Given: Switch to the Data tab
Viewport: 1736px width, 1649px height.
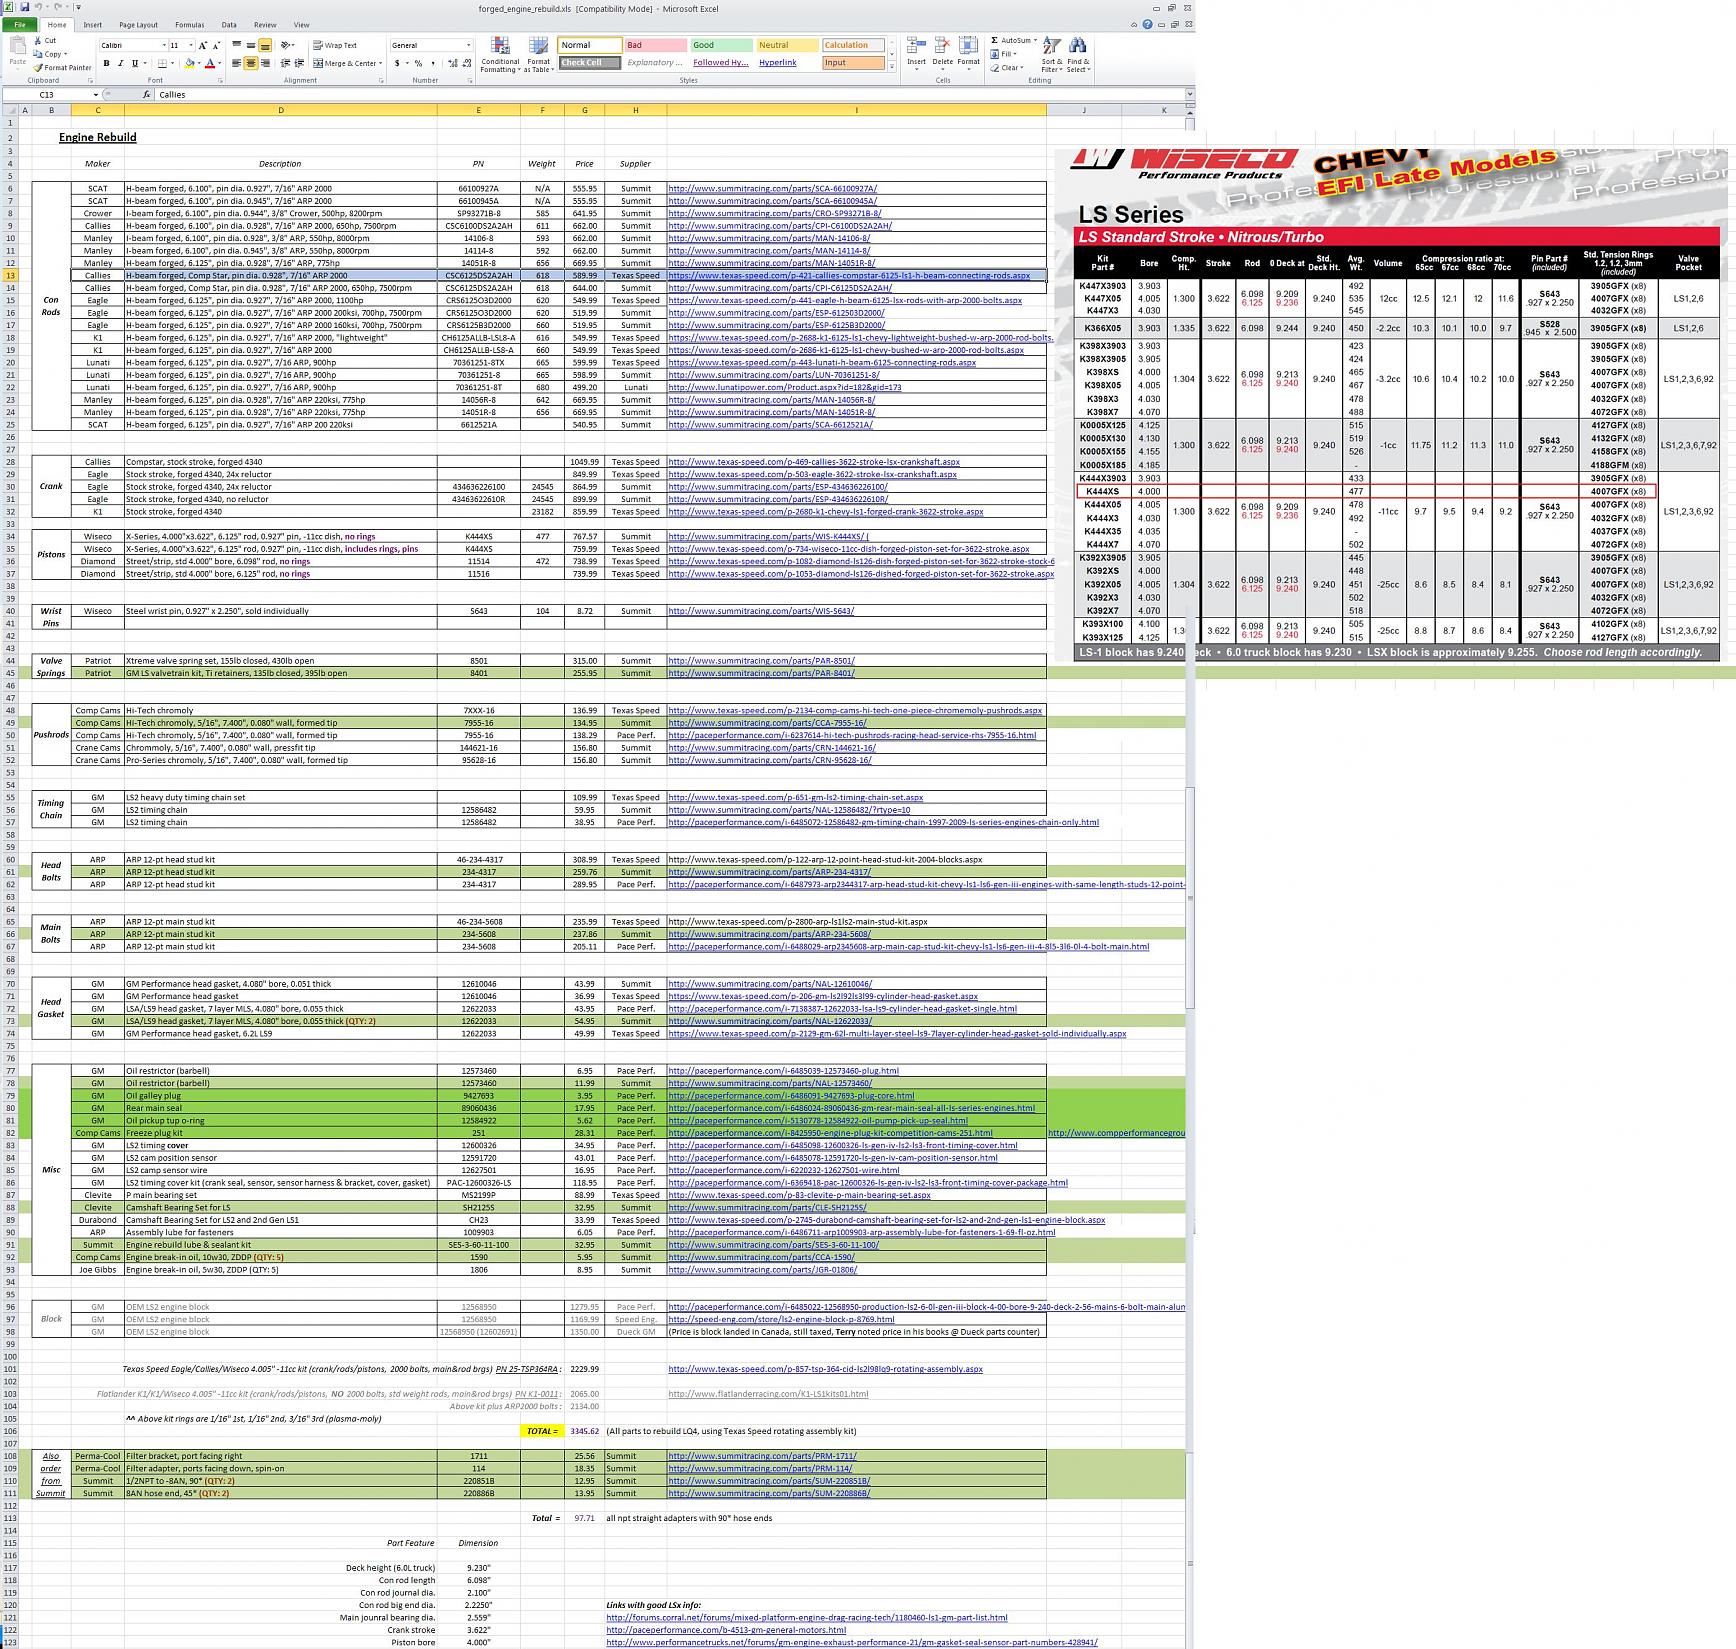Looking at the screenshot, I should click(229, 24).
